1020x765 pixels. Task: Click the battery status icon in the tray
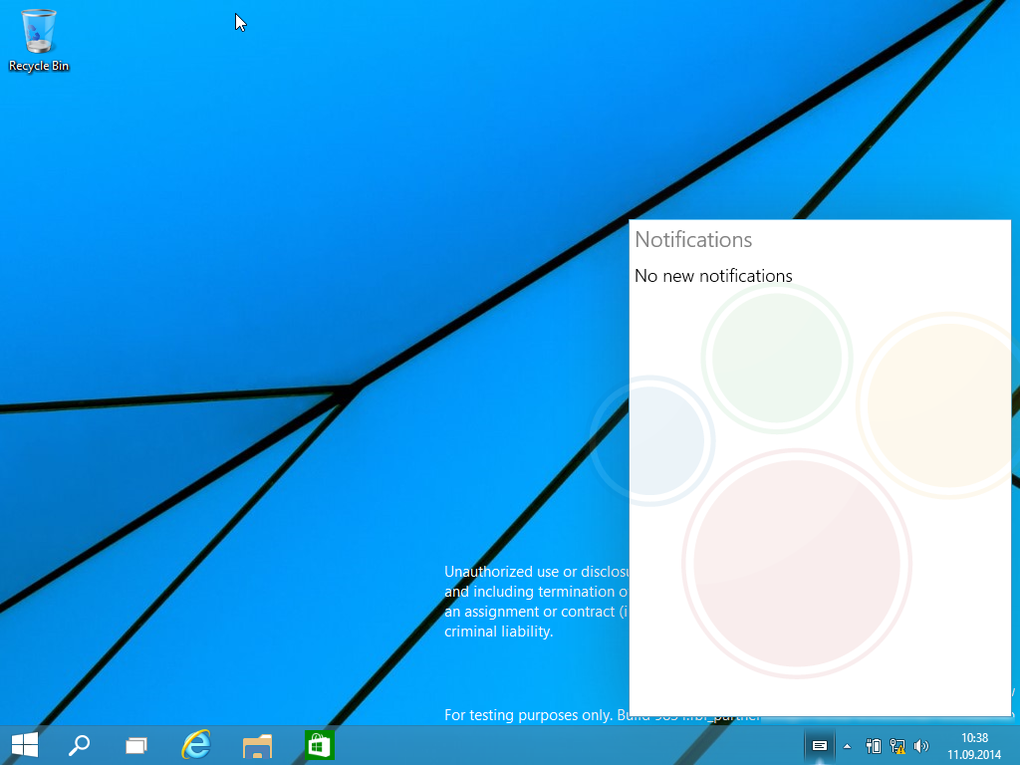click(x=873, y=746)
